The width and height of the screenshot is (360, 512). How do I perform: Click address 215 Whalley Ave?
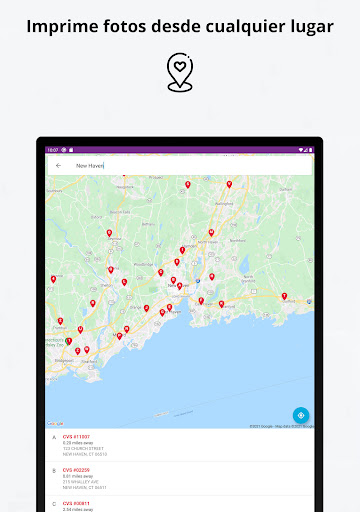point(81,482)
